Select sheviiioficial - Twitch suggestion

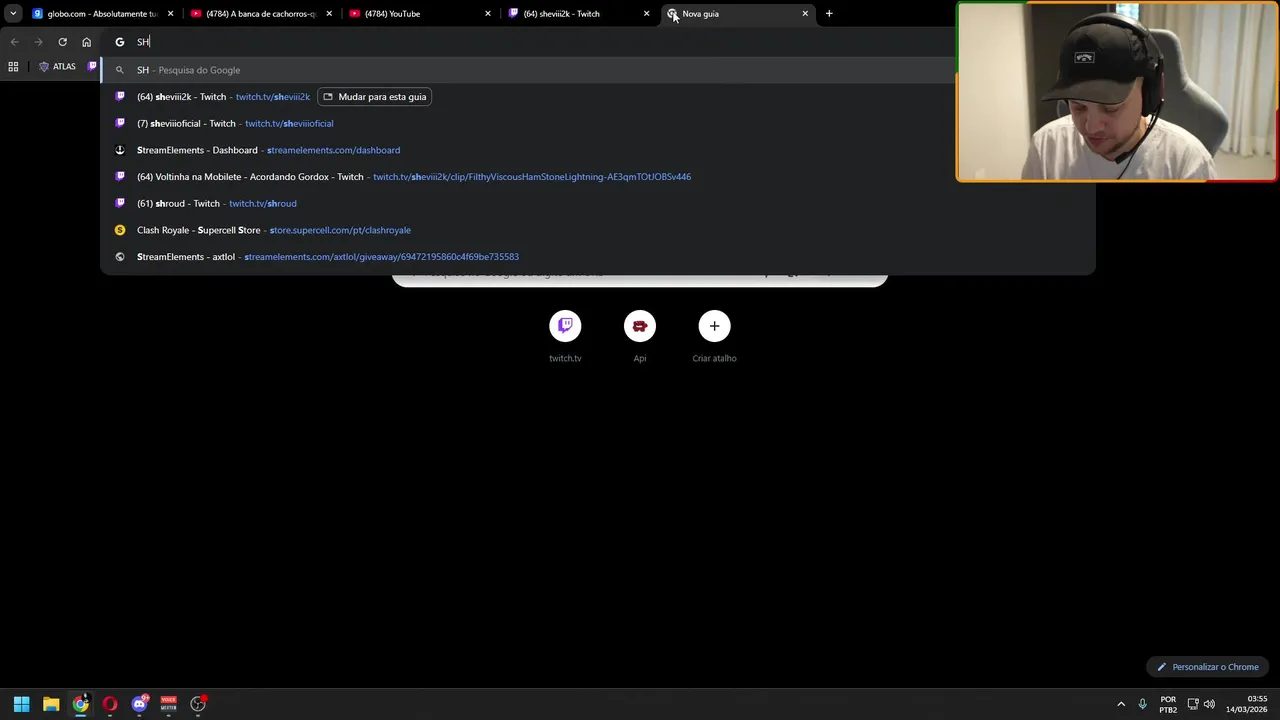[x=598, y=123]
